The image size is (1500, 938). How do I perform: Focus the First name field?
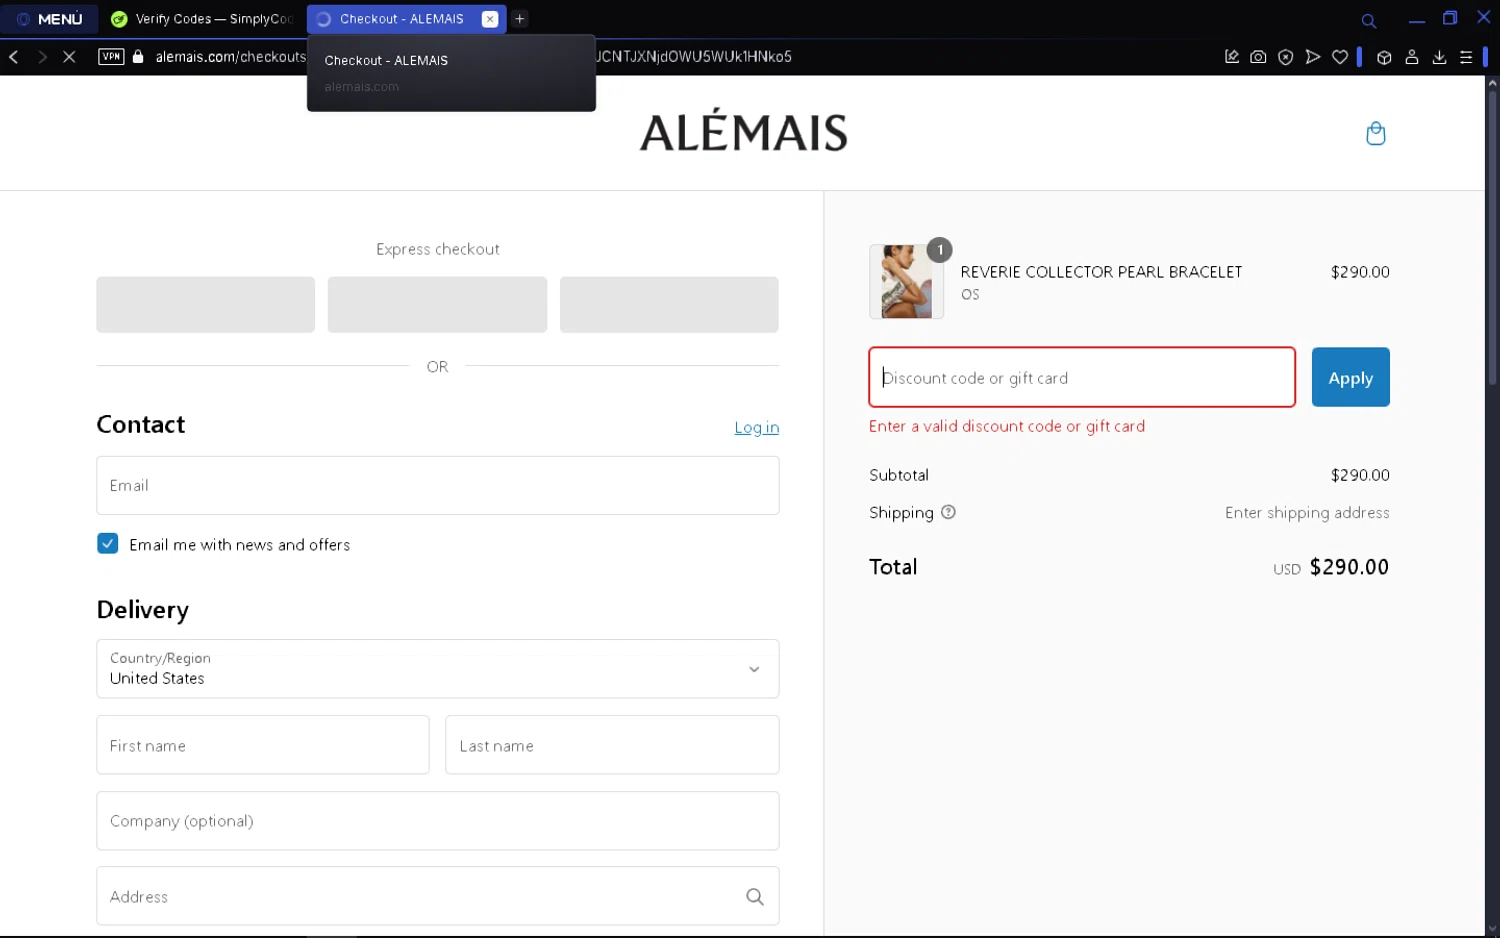[263, 745]
